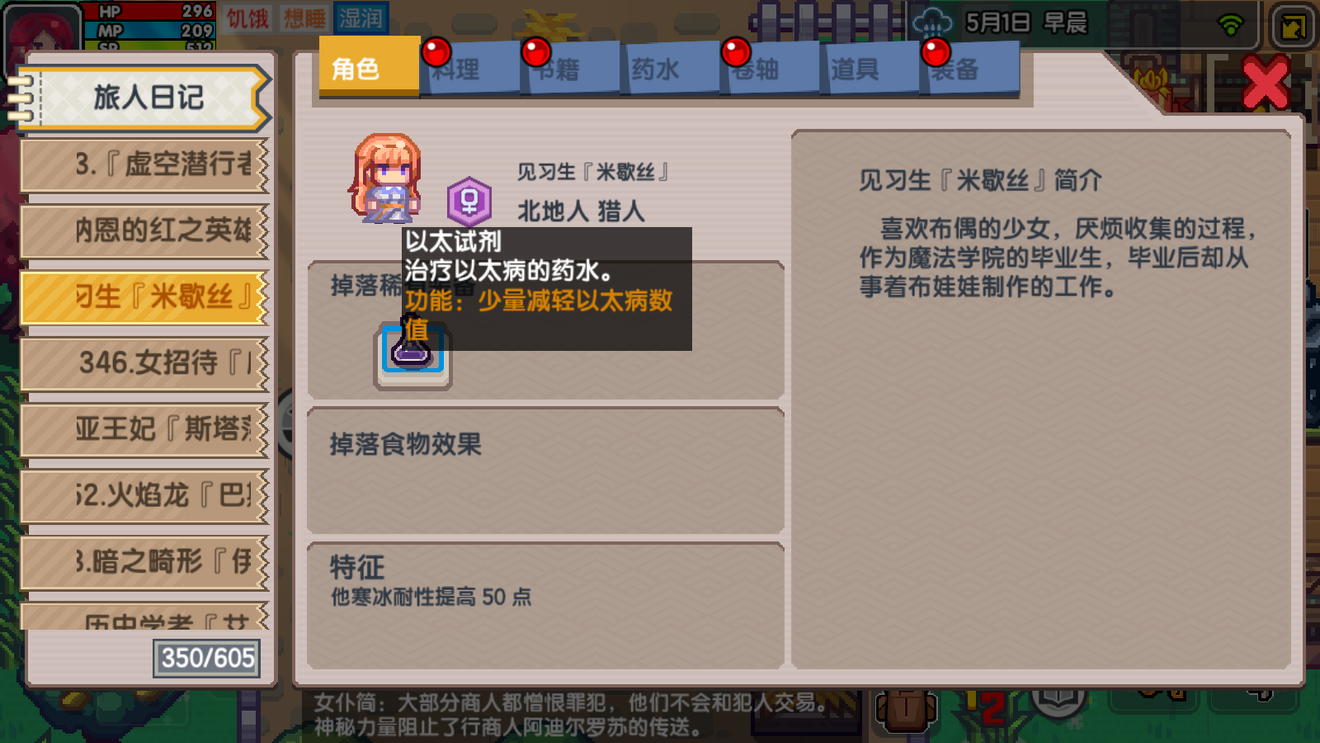Close the journal with red X

click(1266, 82)
